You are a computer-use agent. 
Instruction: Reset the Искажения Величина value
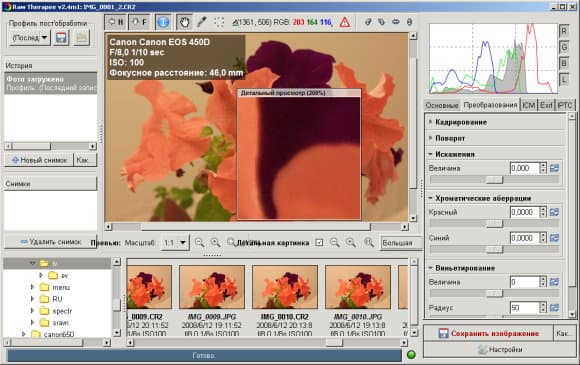point(554,168)
